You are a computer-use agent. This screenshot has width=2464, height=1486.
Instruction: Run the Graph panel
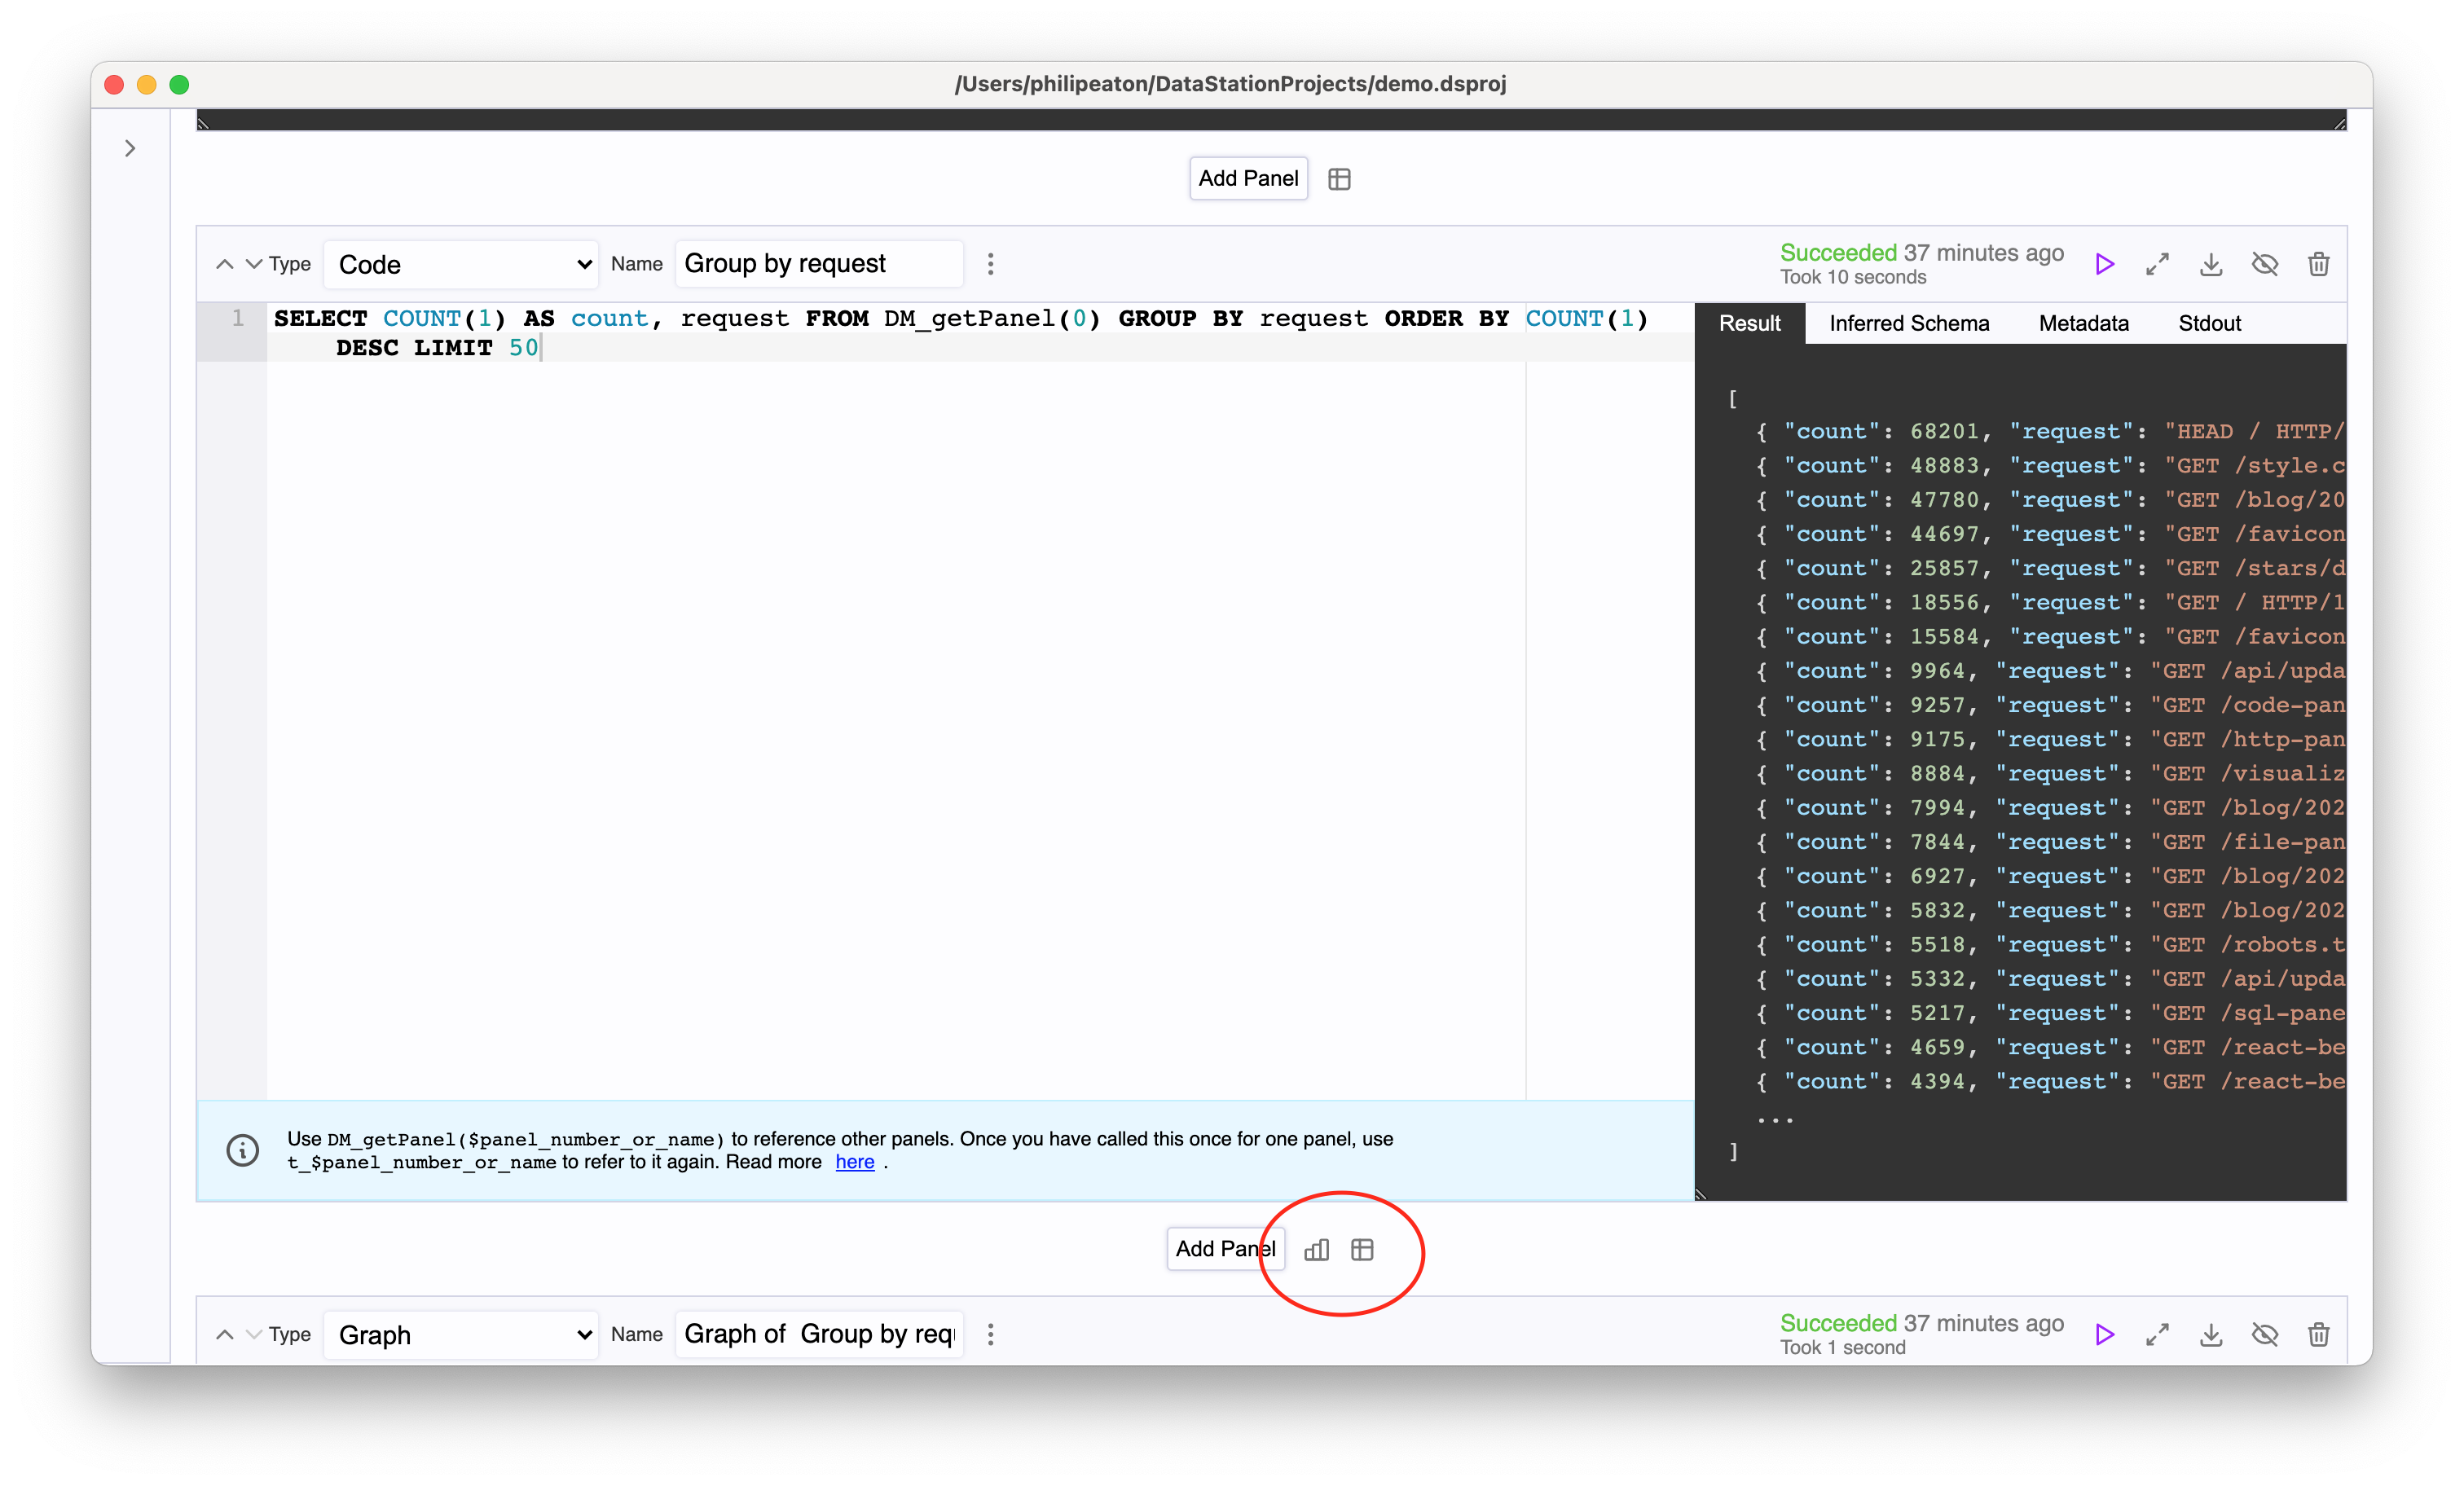2105,1334
